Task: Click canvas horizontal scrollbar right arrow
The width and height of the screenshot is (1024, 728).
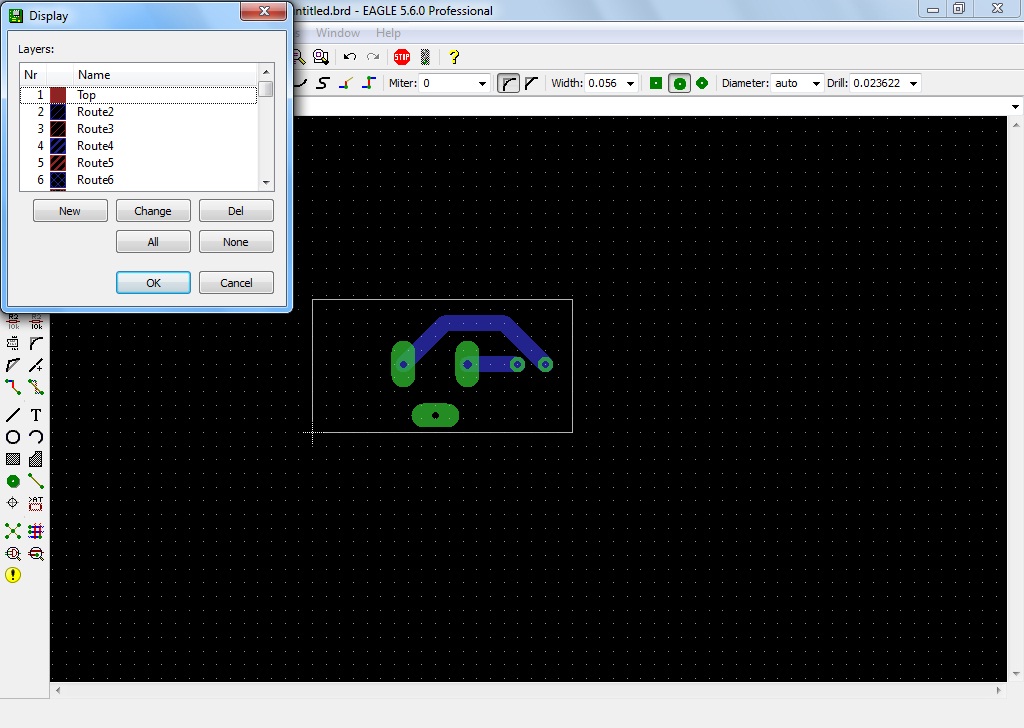Action: tap(999, 690)
